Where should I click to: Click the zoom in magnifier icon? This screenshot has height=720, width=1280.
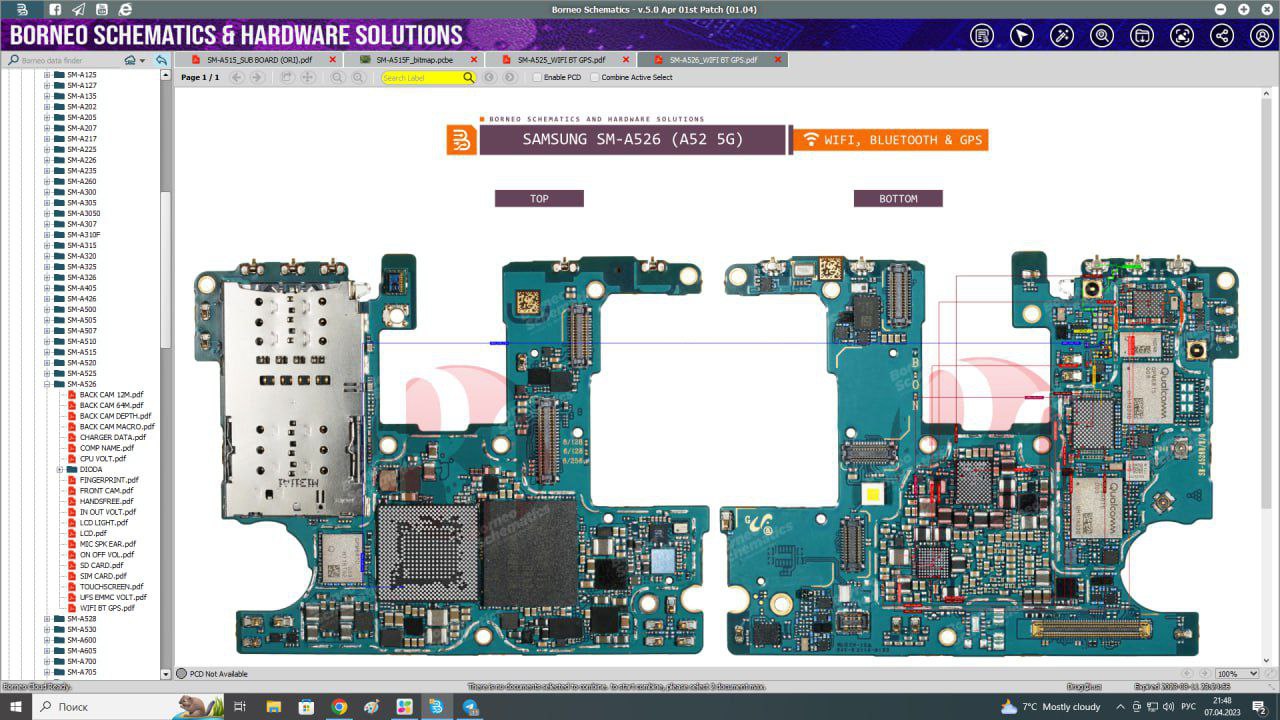[x=357, y=77]
